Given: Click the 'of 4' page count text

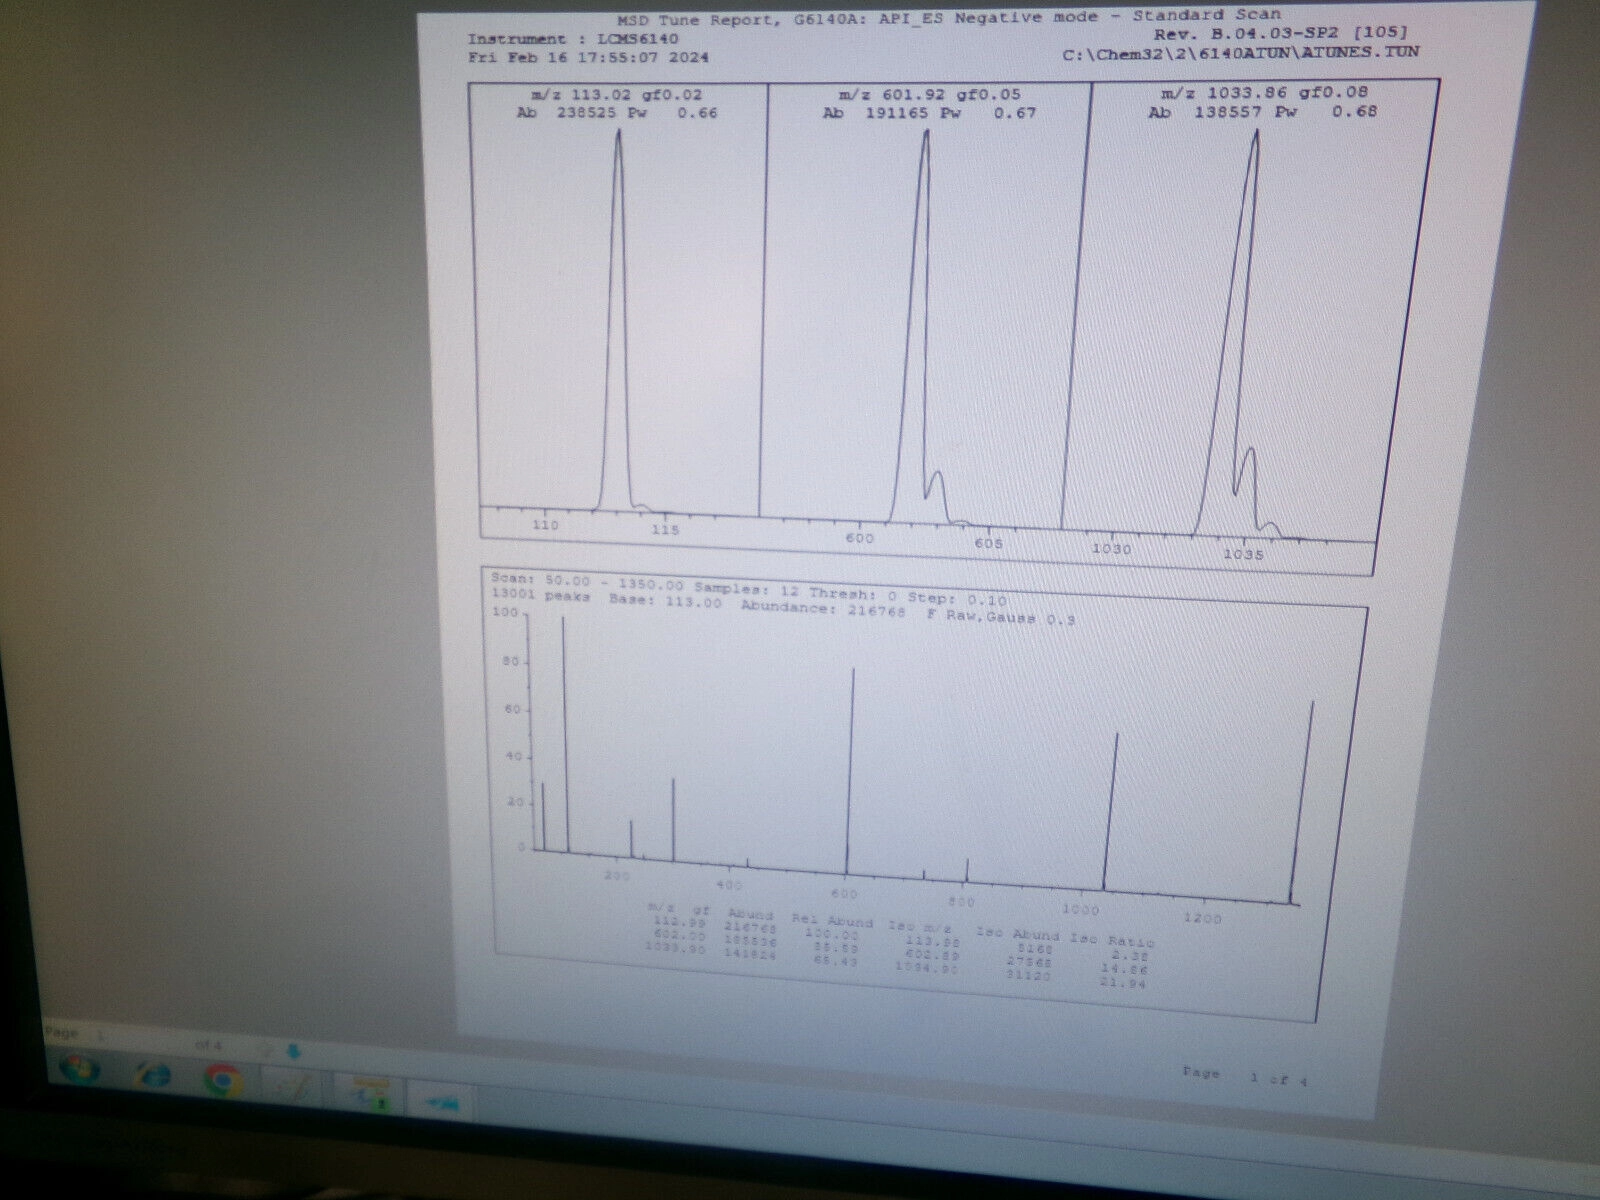Looking at the screenshot, I should [x=208, y=1044].
